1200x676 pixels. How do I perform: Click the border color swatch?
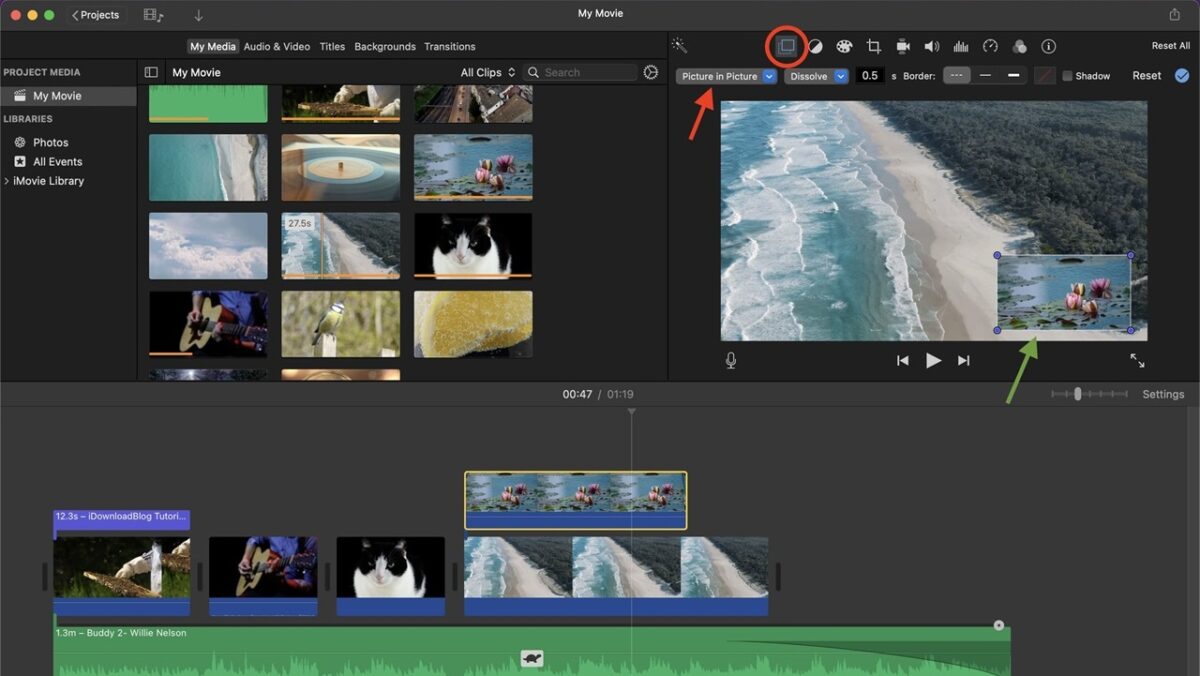[x=1044, y=76]
